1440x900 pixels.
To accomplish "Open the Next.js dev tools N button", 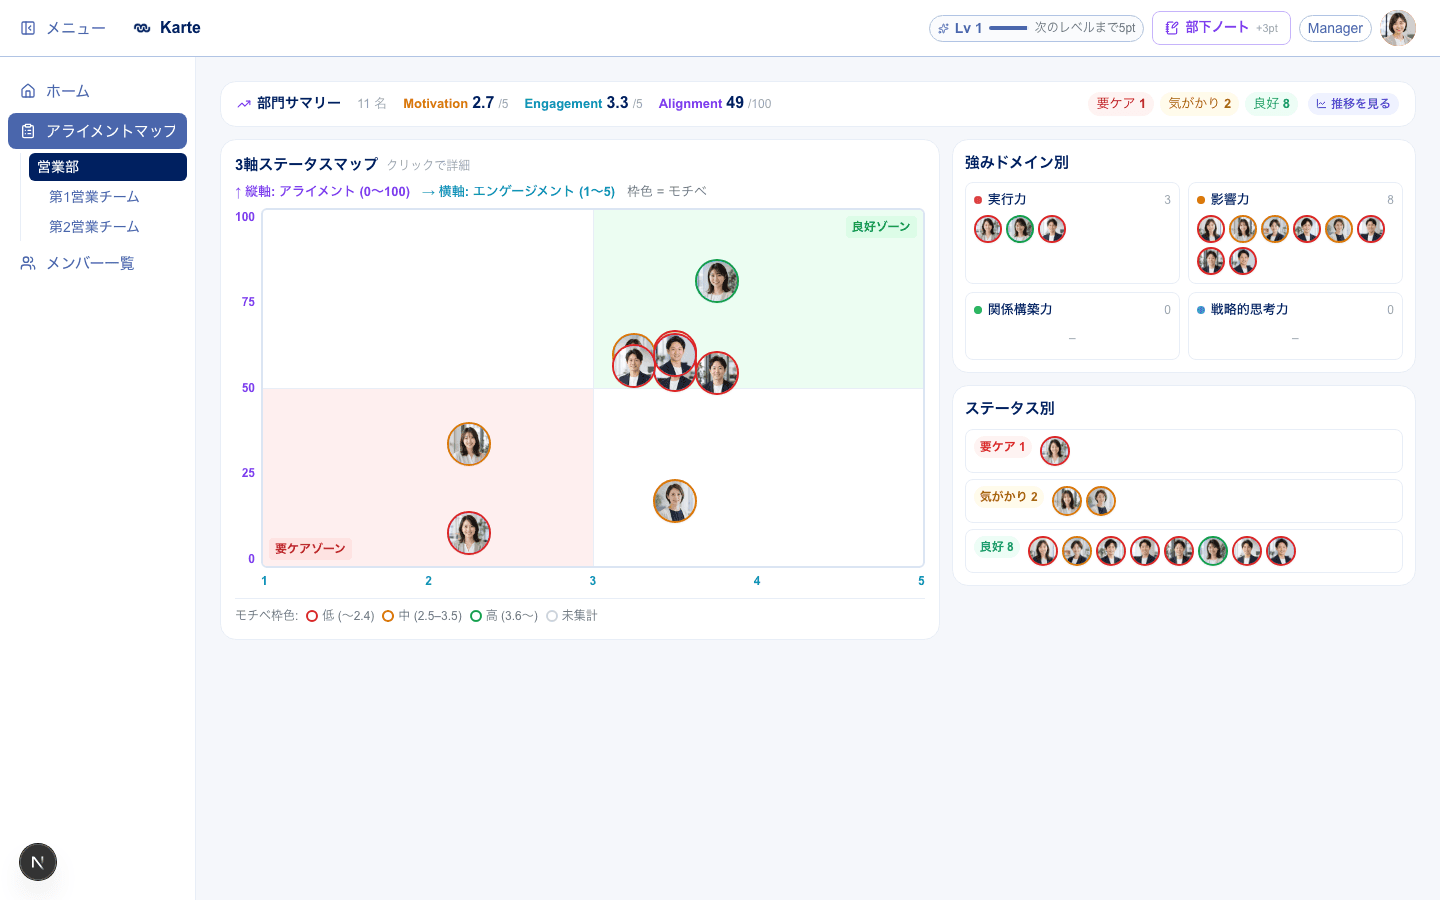I will (x=38, y=862).
